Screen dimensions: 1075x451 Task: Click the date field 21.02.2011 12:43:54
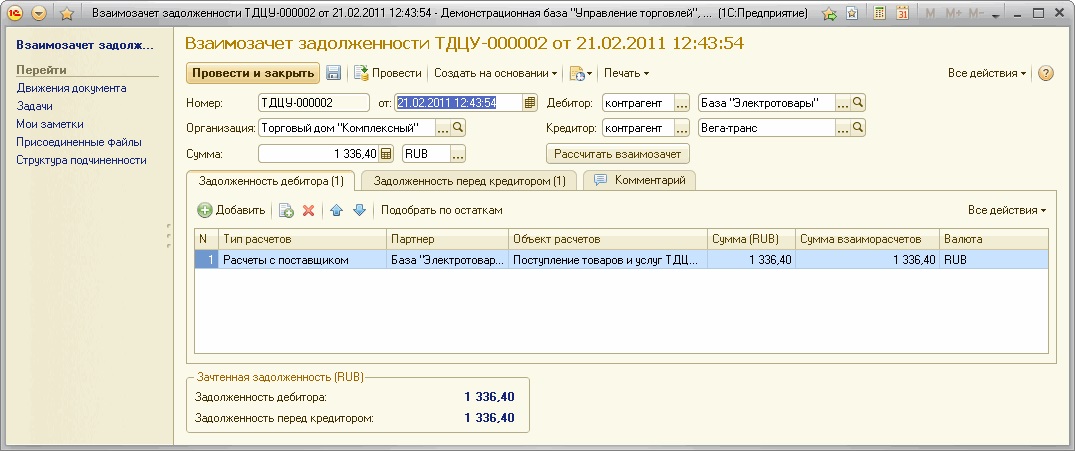pos(457,103)
